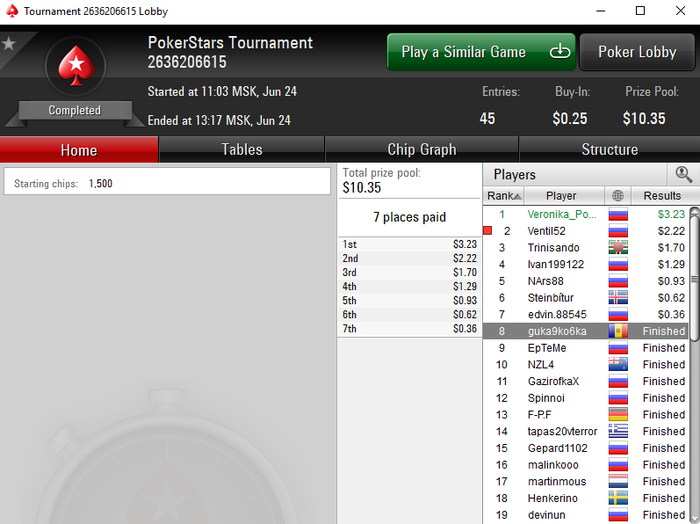Click guka9ko6ka's Moldova flag icon
Viewport: 700px width, 524px height.
(618, 331)
